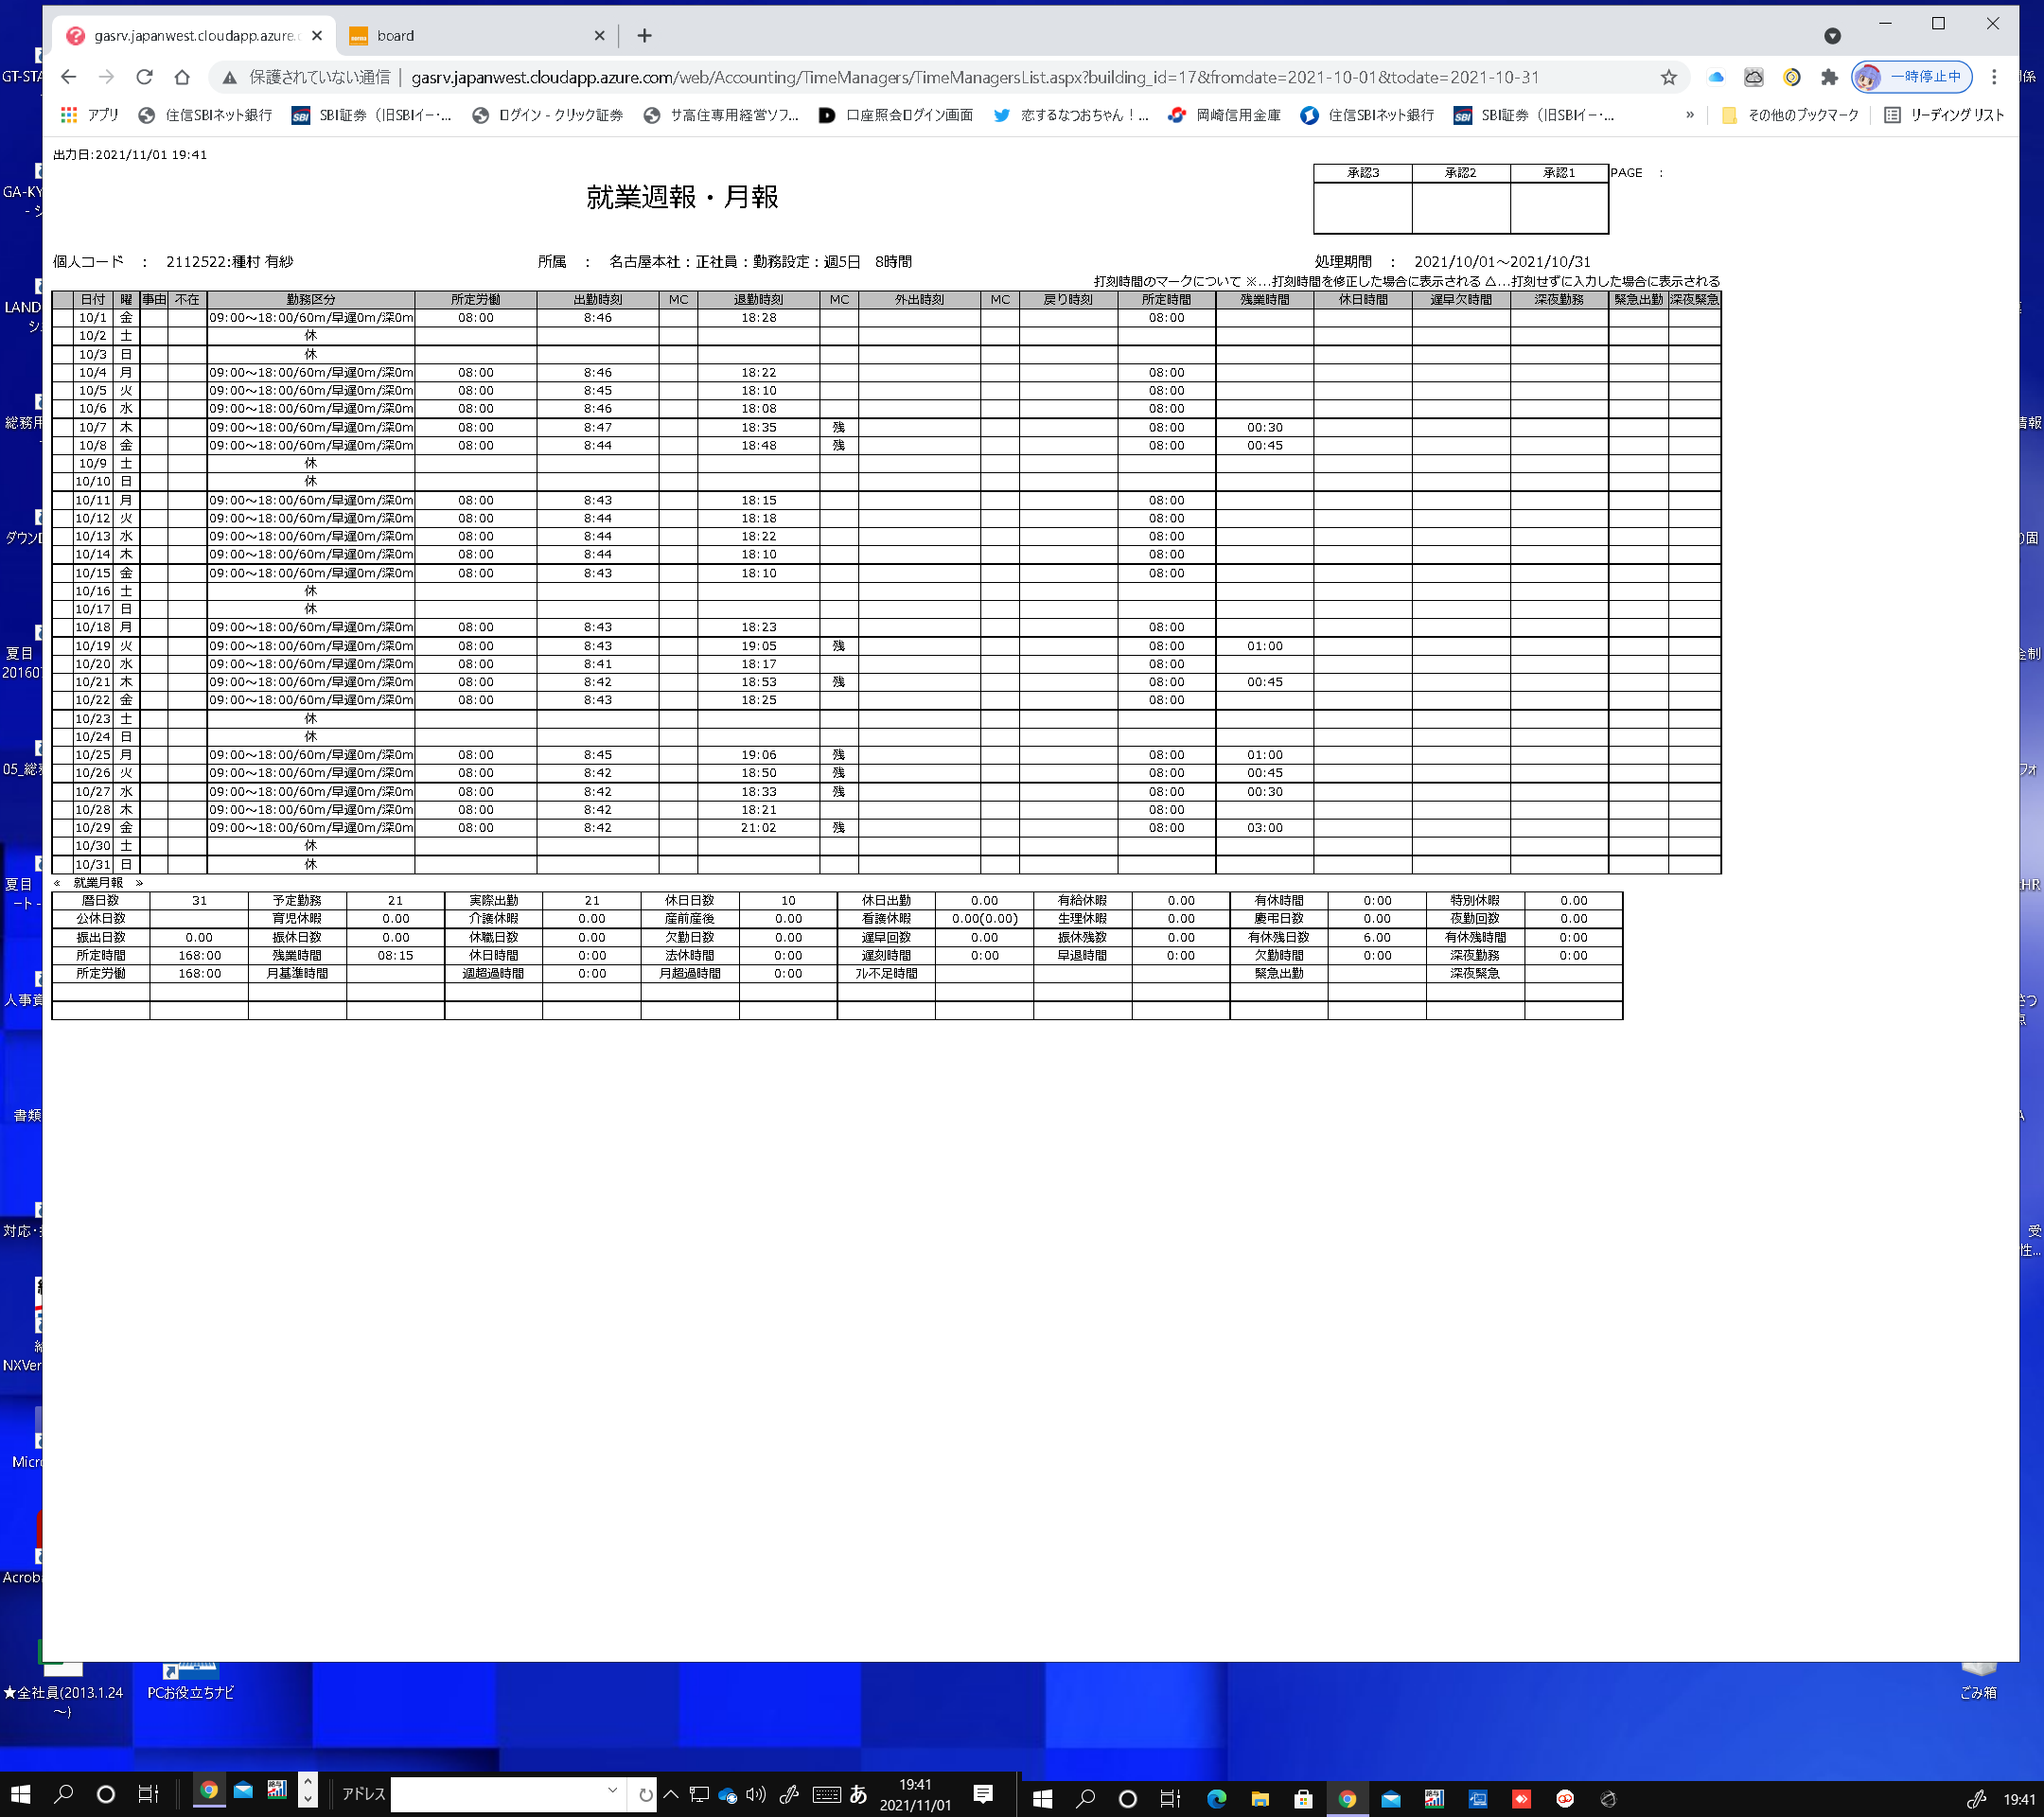The image size is (2044, 1817).
Task: Click the 一時停止中 profile button
Action: click(x=1912, y=77)
